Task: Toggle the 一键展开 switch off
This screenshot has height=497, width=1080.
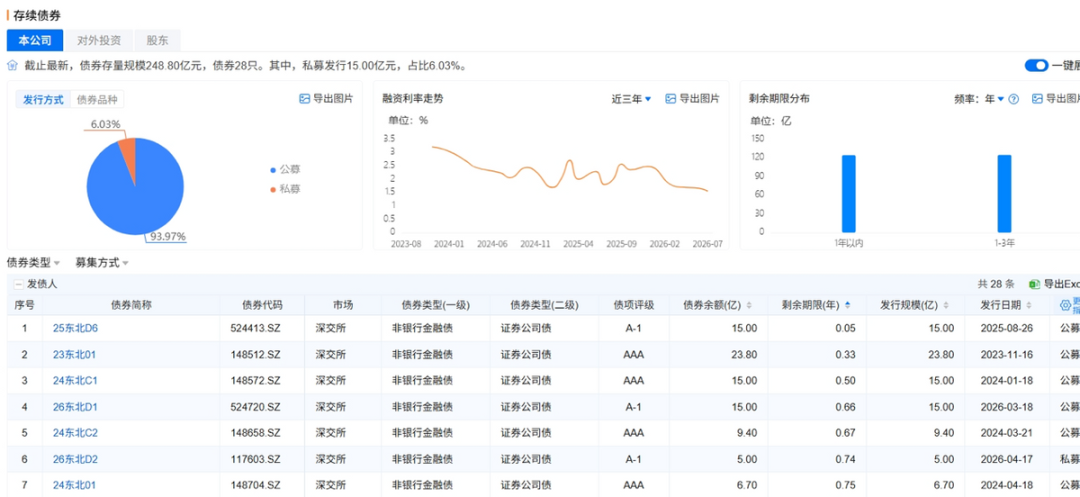Action: 1037,65
